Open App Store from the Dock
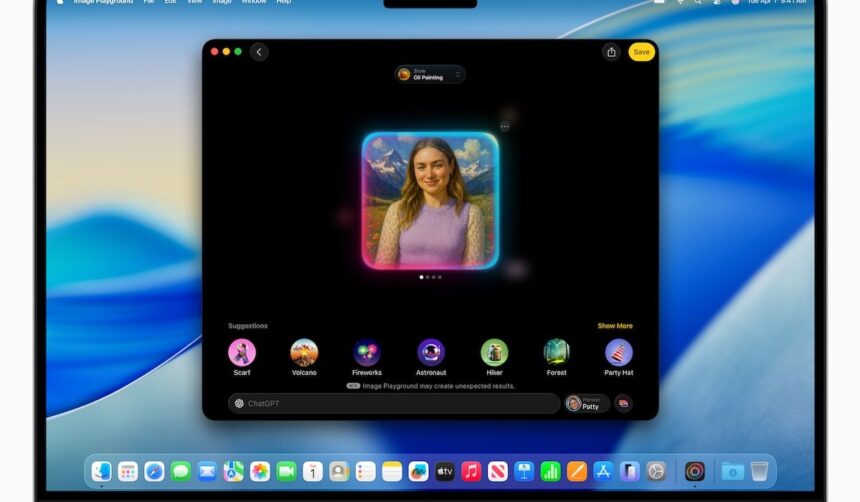Viewport: 860px width, 502px height. 603,471
